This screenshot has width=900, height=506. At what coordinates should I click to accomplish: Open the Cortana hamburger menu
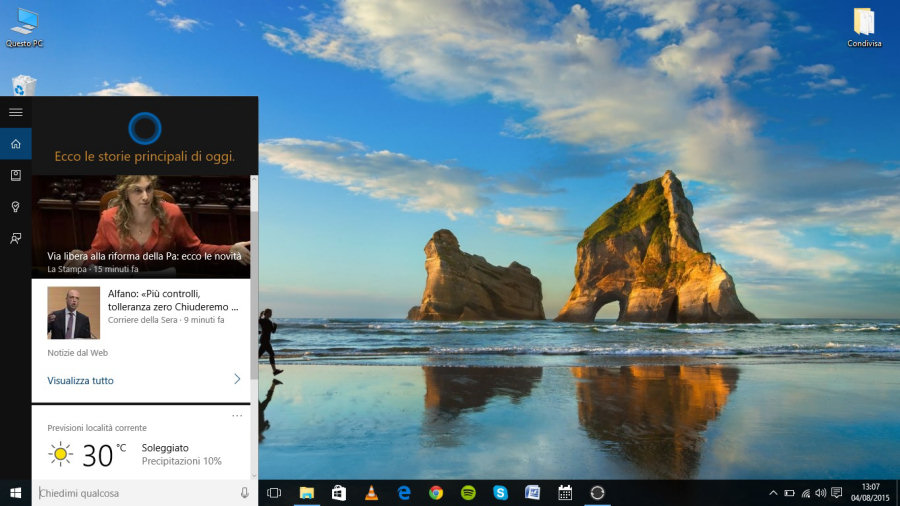[x=15, y=112]
